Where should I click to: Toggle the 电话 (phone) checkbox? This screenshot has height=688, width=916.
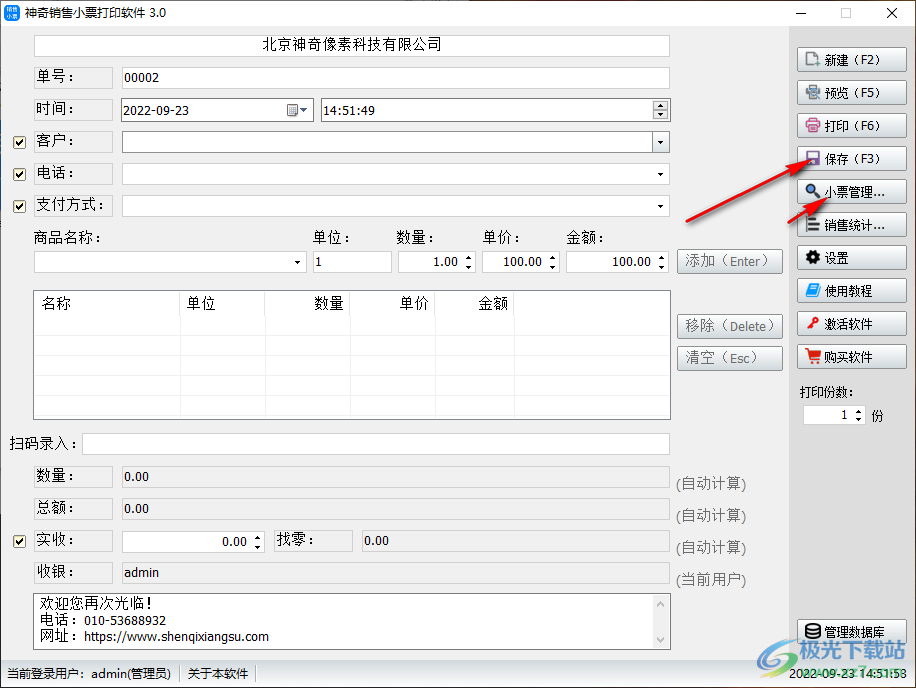point(19,174)
